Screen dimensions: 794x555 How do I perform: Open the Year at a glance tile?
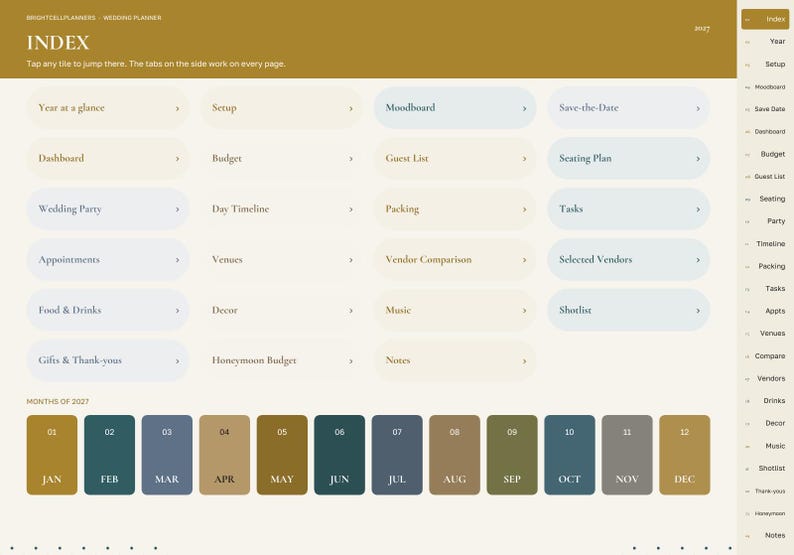click(107, 108)
